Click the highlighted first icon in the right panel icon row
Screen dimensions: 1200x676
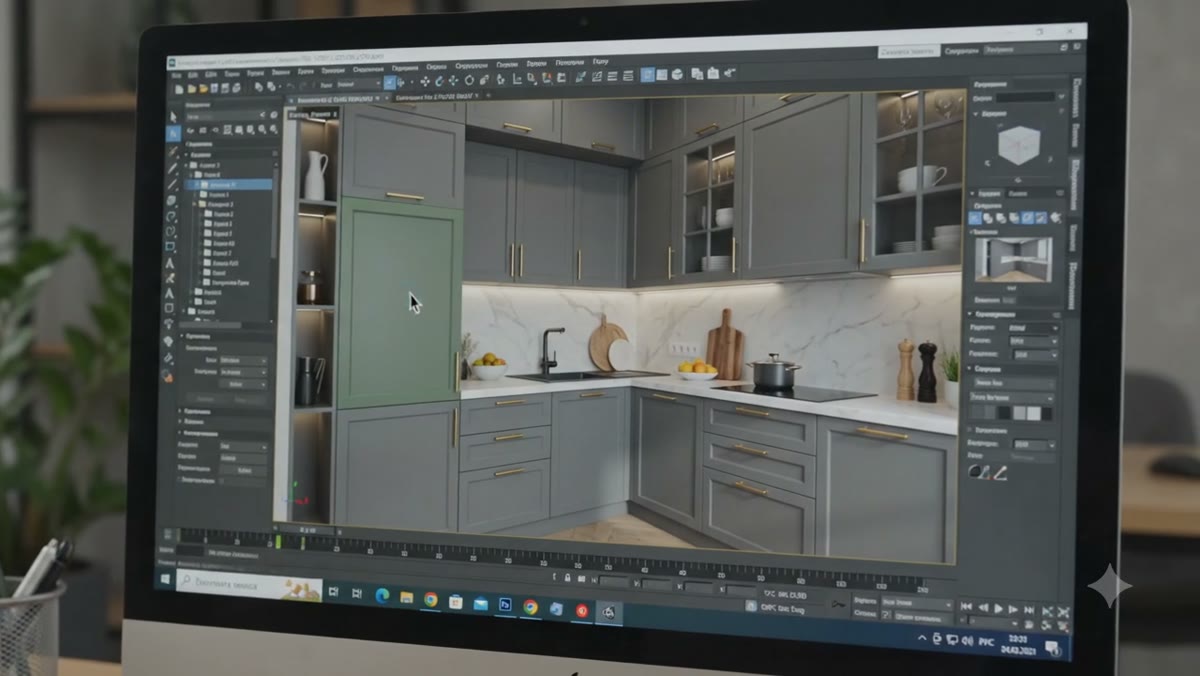point(975,217)
